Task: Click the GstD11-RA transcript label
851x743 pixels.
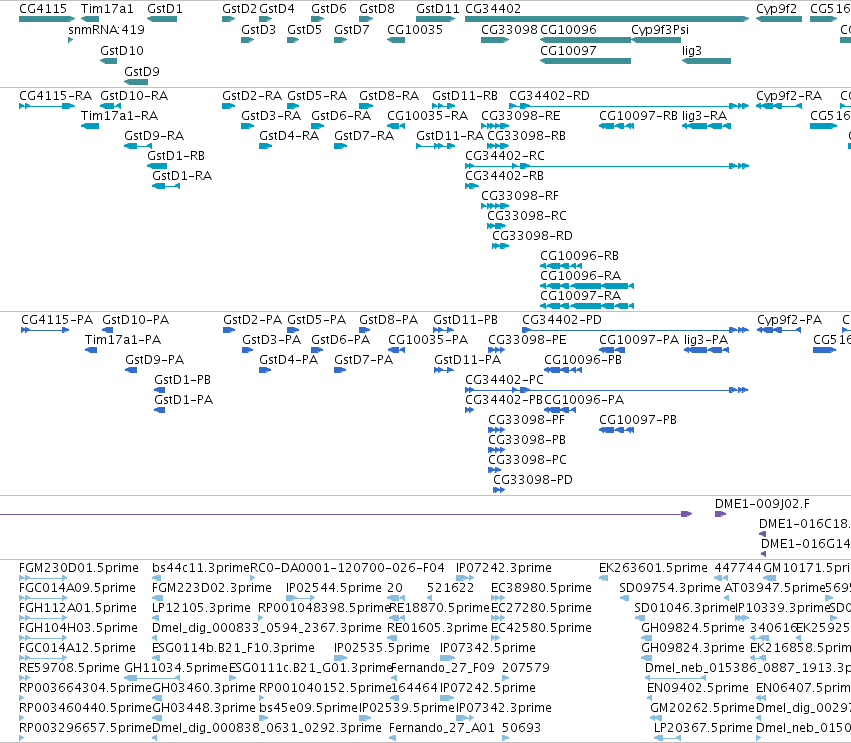Action: tap(450, 136)
